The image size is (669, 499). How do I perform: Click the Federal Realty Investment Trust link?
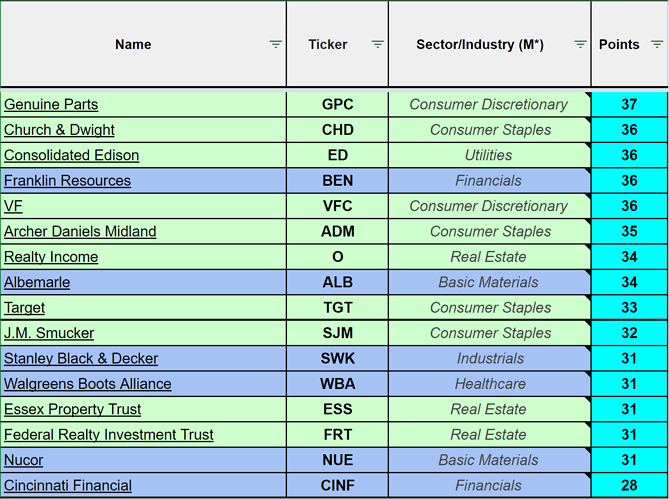[x=108, y=435]
